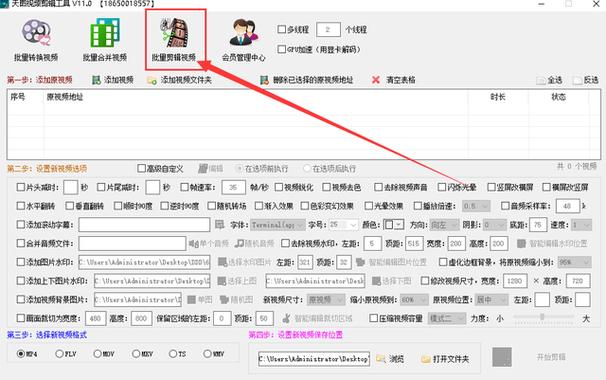Click the 单图 background image button
606x380 pixels.
pos(199,300)
